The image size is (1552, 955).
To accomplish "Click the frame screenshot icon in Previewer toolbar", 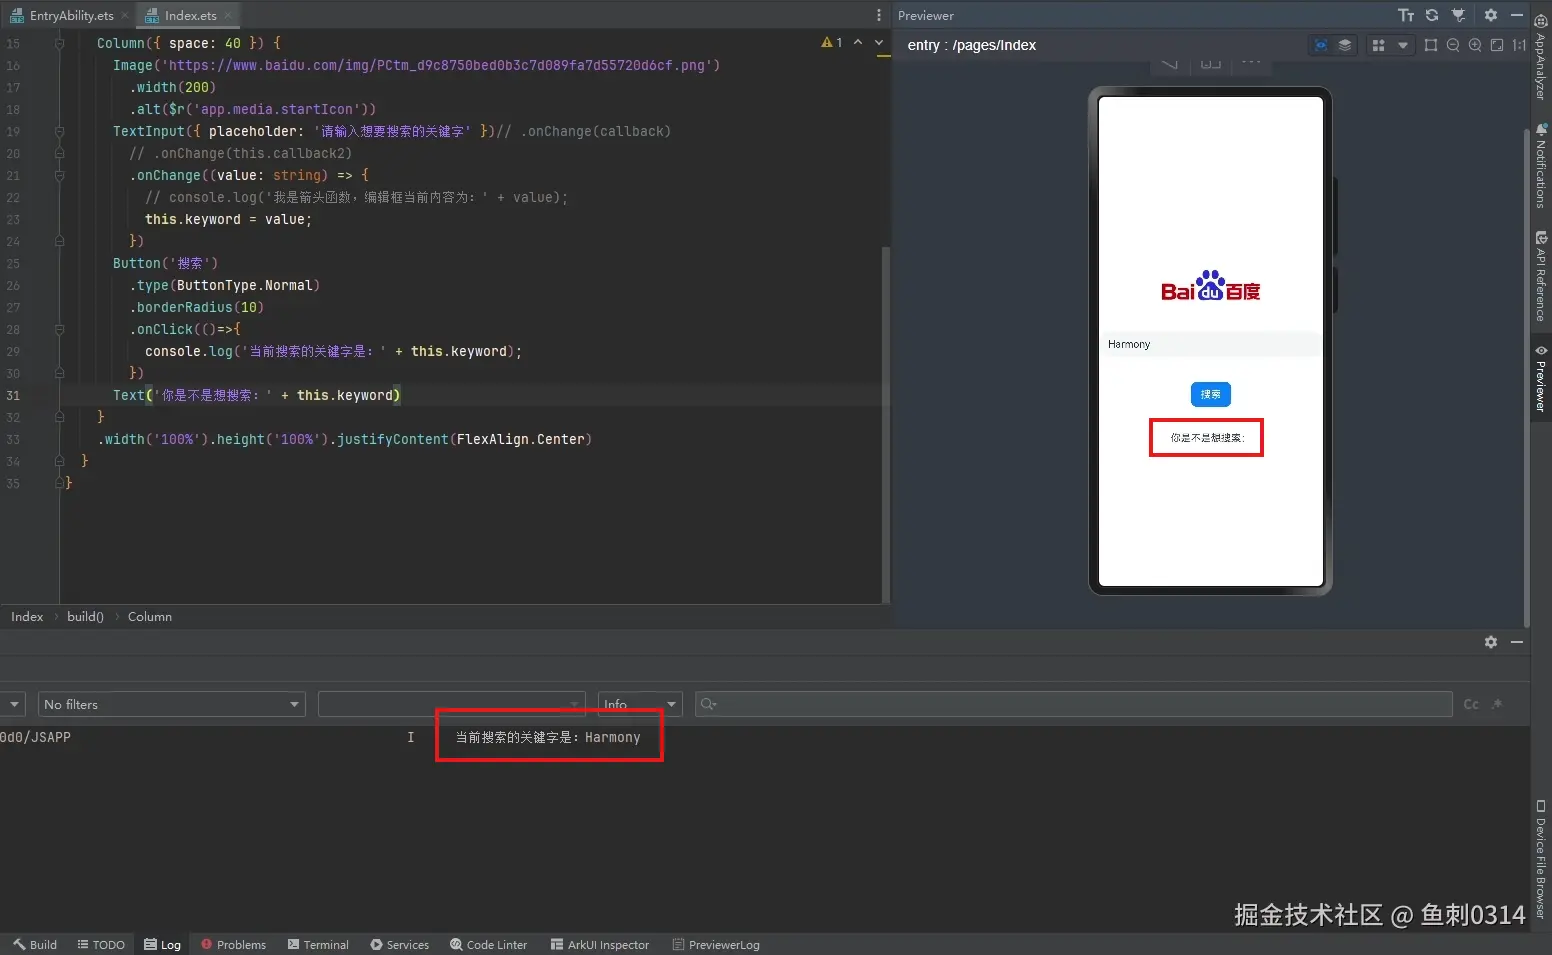I will pos(1431,45).
